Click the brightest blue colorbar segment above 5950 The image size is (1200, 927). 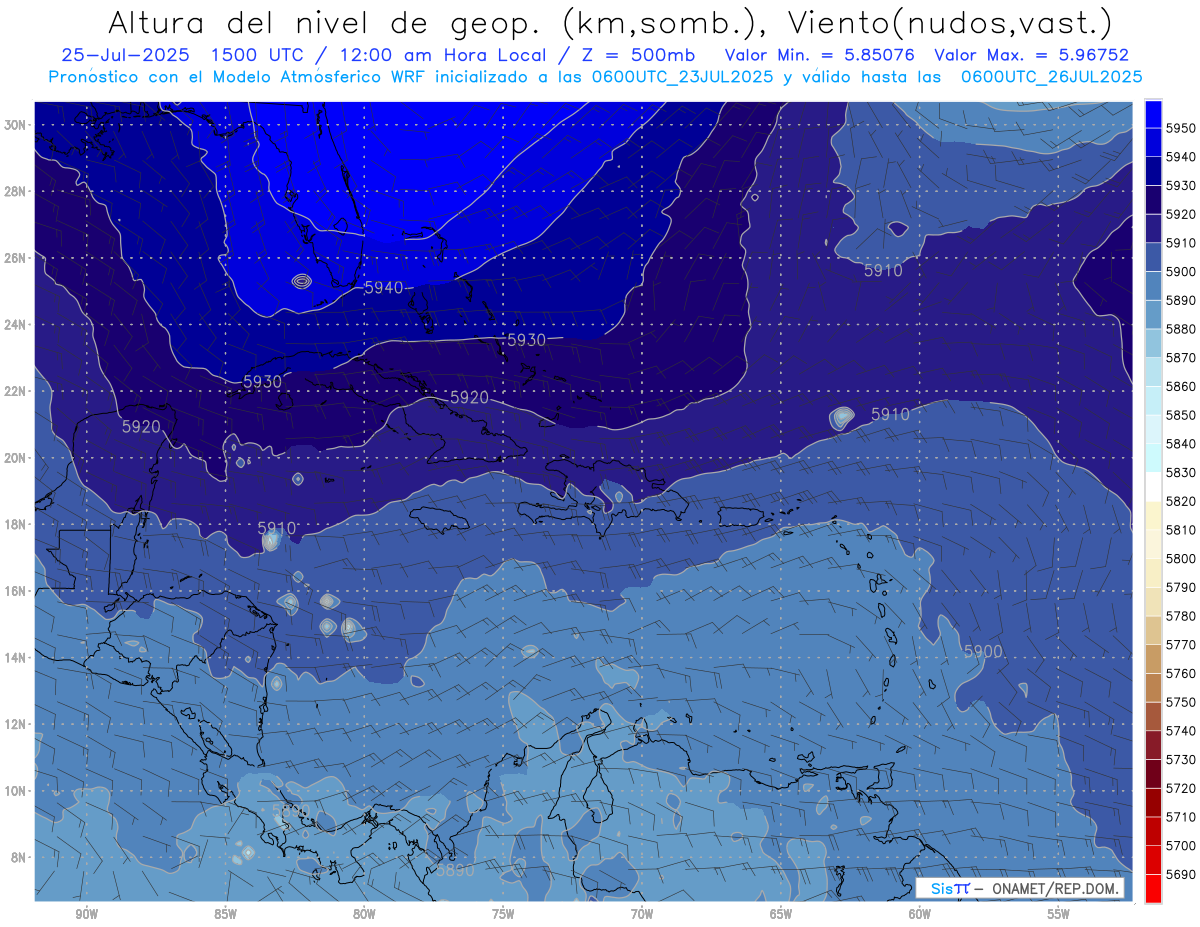[1153, 113]
